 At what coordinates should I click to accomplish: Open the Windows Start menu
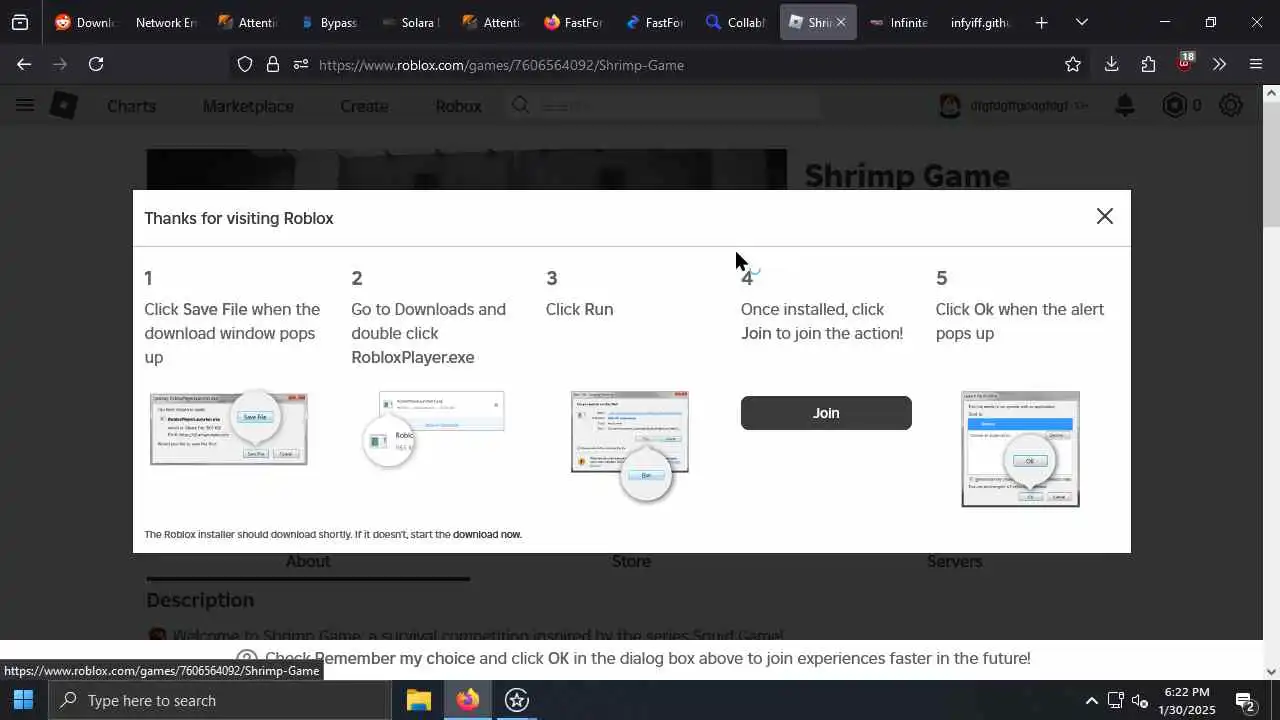(x=24, y=700)
